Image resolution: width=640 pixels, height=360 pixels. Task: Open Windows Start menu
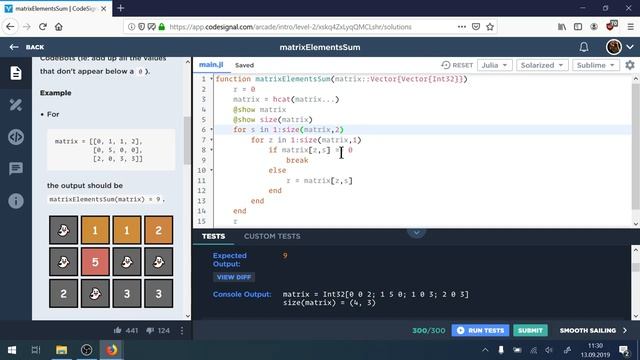[12, 350]
